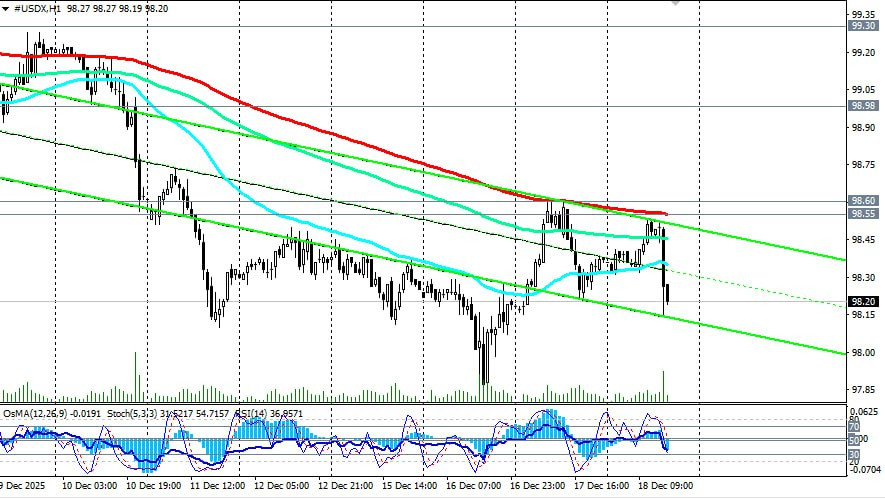Viewport: 885px width, 499px height.
Task: Click the 99.35 price axis value
Action: [x=864, y=14]
